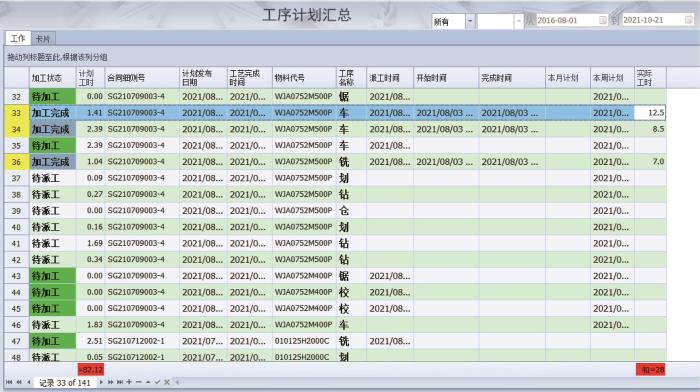Open calendar icon of 2021-10-21 date field
The height and width of the screenshot is (392, 700).
click(688, 20)
